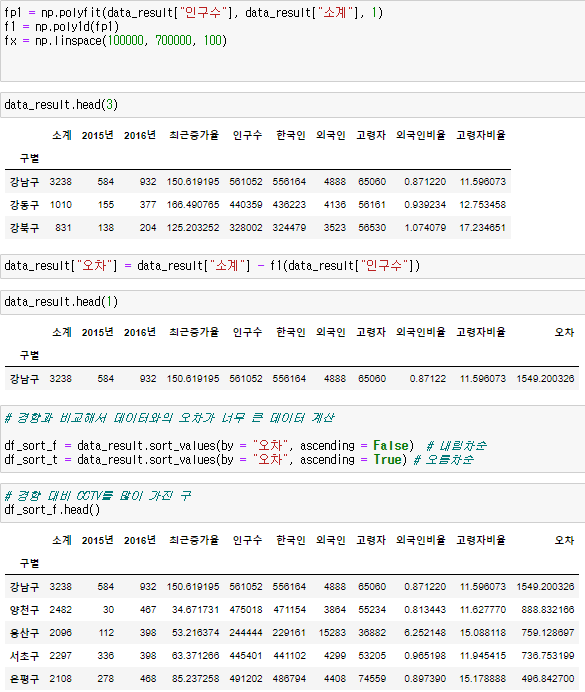Click 85.237258 in the 은평구 row
This screenshot has width=585, height=692.
pyautogui.click(x=195, y=679)
